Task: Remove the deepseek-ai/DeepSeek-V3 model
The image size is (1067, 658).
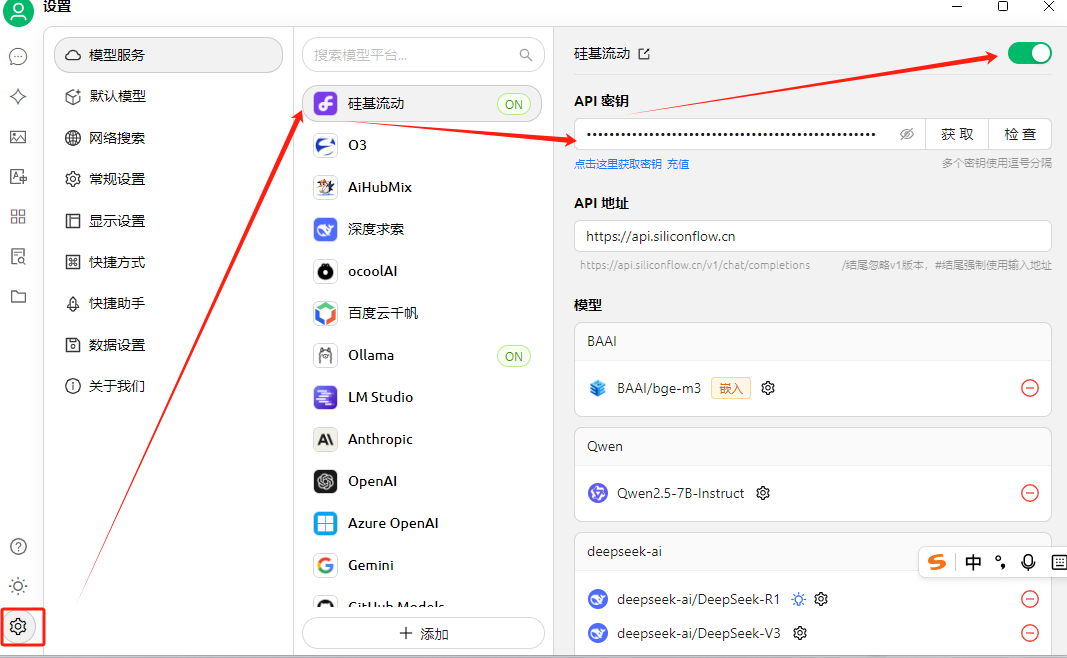Action: (1030, 633)
